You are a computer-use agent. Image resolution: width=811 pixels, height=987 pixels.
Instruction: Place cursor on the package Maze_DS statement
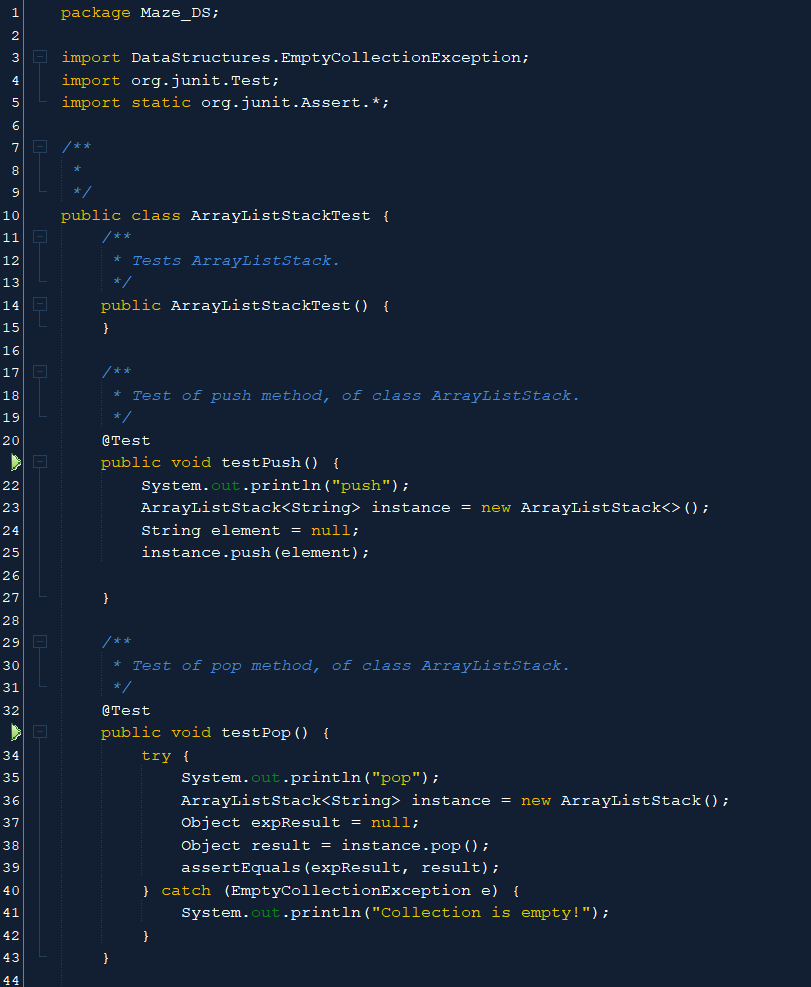pyautogui.click(x=140, y=12)
